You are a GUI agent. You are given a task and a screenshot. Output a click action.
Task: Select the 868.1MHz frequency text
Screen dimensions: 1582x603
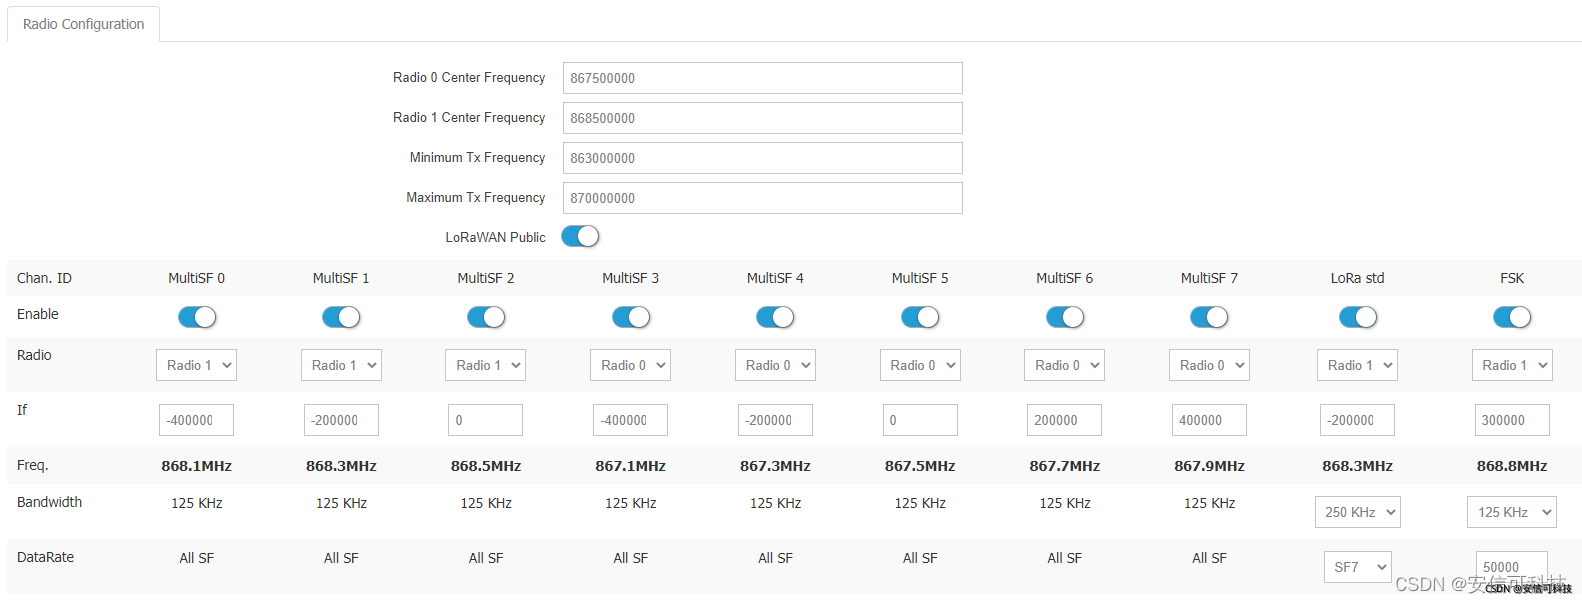(x=197, y=466)
